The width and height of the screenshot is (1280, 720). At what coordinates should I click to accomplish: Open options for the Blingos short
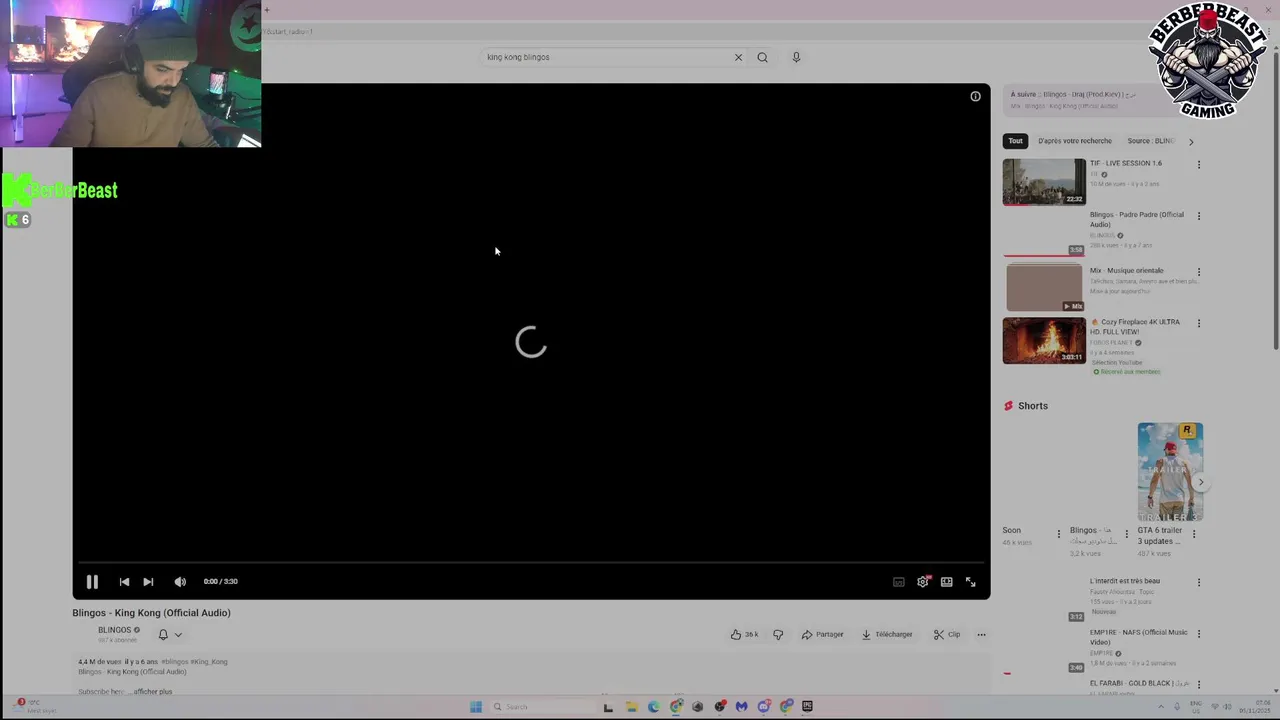[1126, 534]
